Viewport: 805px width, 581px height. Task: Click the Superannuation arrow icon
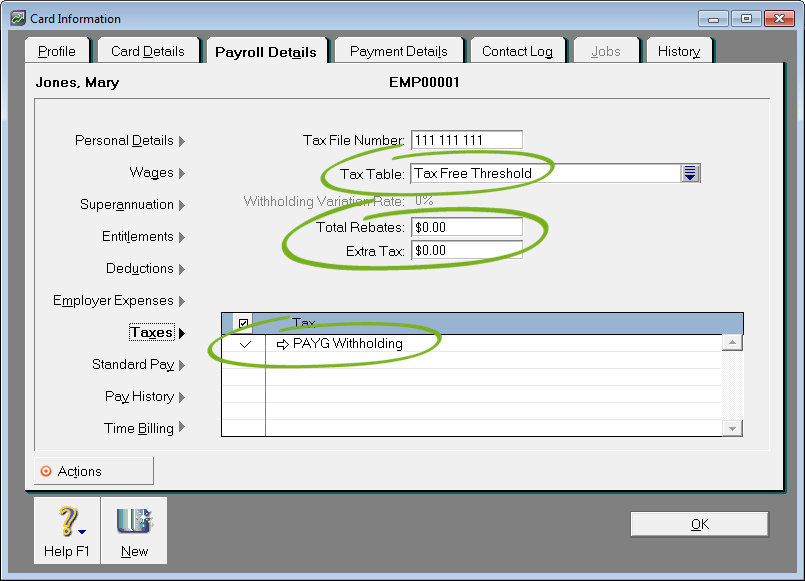pyautogui.click(x=184, y=205)
